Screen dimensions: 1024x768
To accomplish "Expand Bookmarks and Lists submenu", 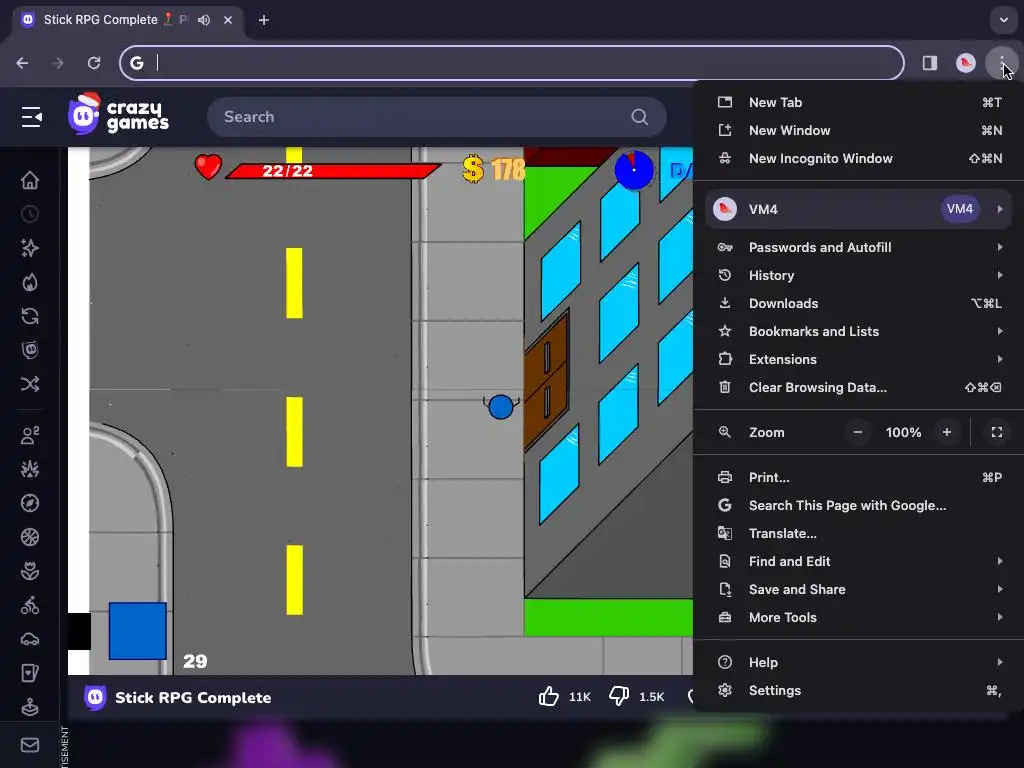I will [x=1000, y=331].
